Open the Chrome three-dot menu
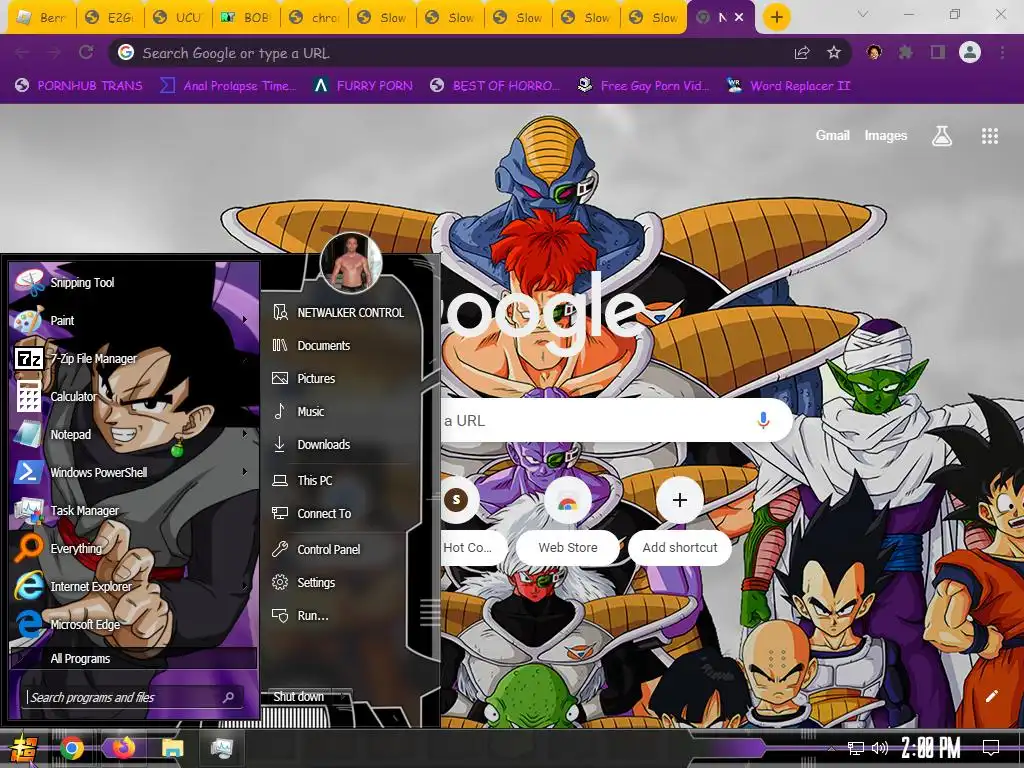The width and height of the screenshot is (1024, 768). pos(1002,53)
